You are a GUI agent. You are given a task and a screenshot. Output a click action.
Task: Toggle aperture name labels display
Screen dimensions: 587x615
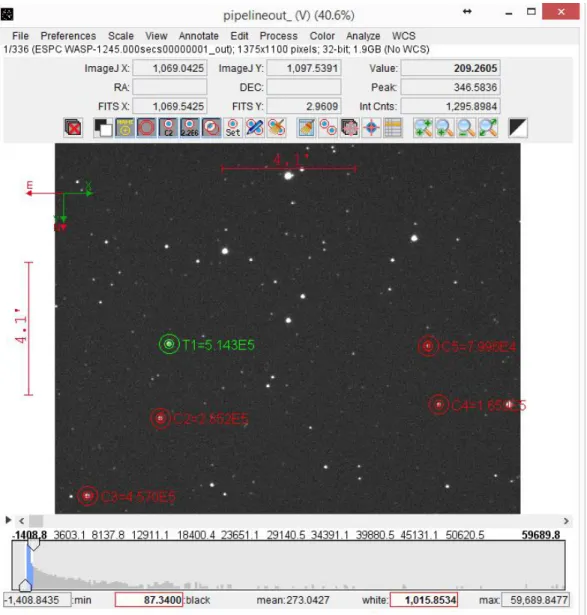click(125, 127)
